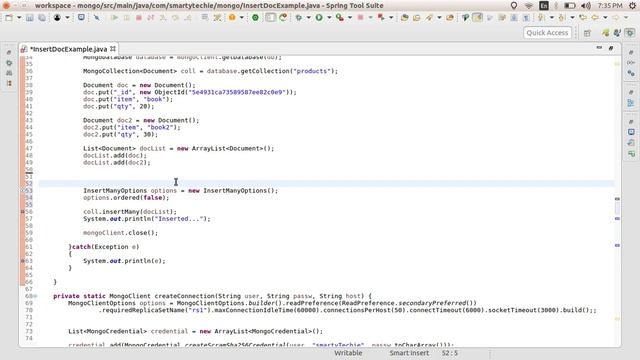Open the Back history dropdown
The height and width of the screenshot is (360, 640).
pyautogui.click(x=605, y=18)
